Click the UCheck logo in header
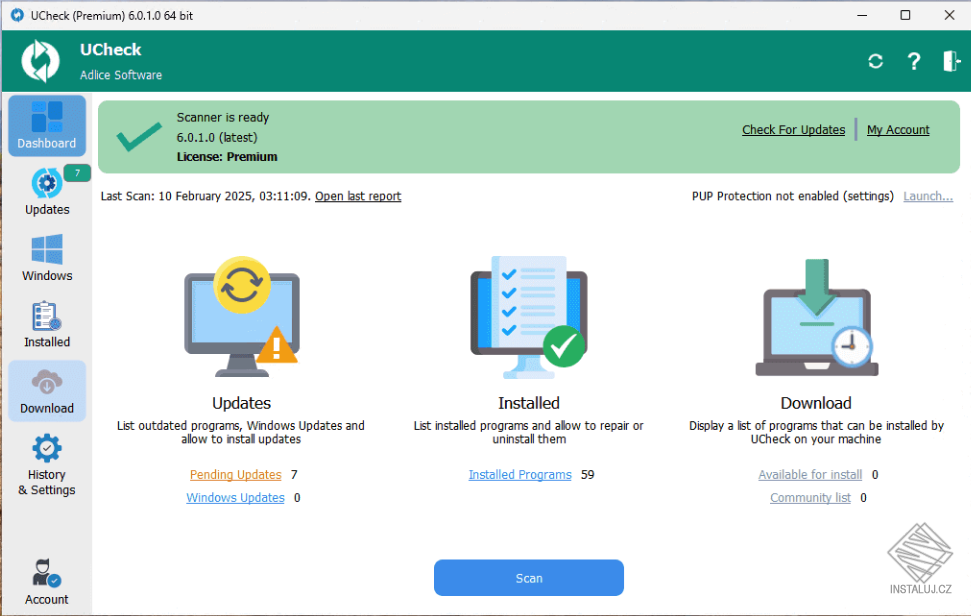The height and width of the screenshot is (616, 971). click(x=40, y=61)
